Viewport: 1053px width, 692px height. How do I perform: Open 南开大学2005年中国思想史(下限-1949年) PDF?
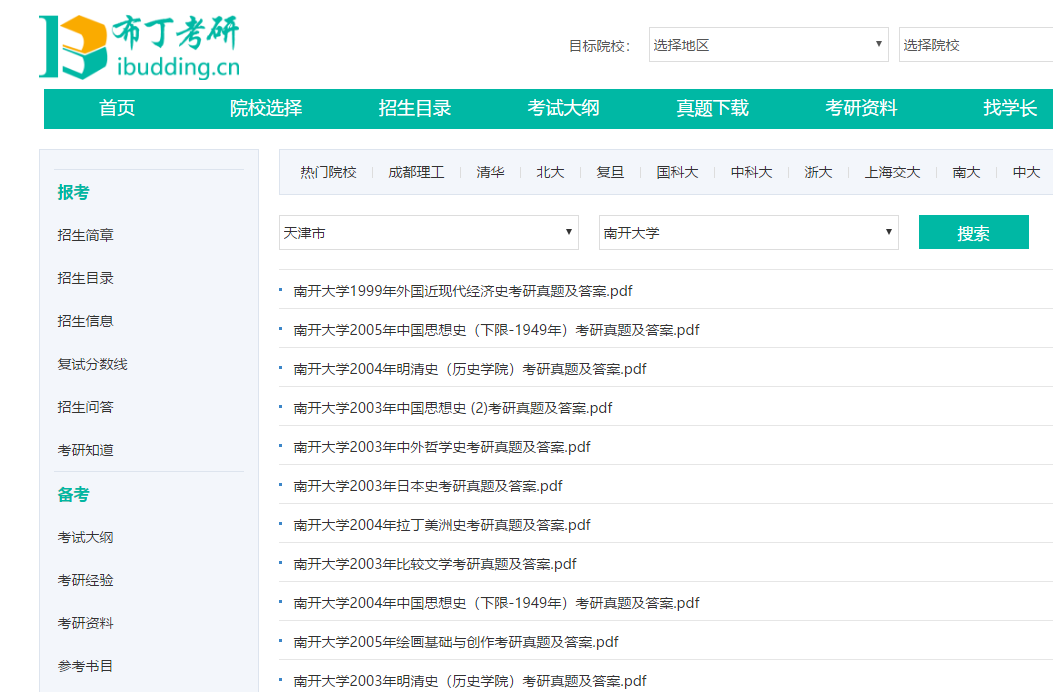[496, 330]
